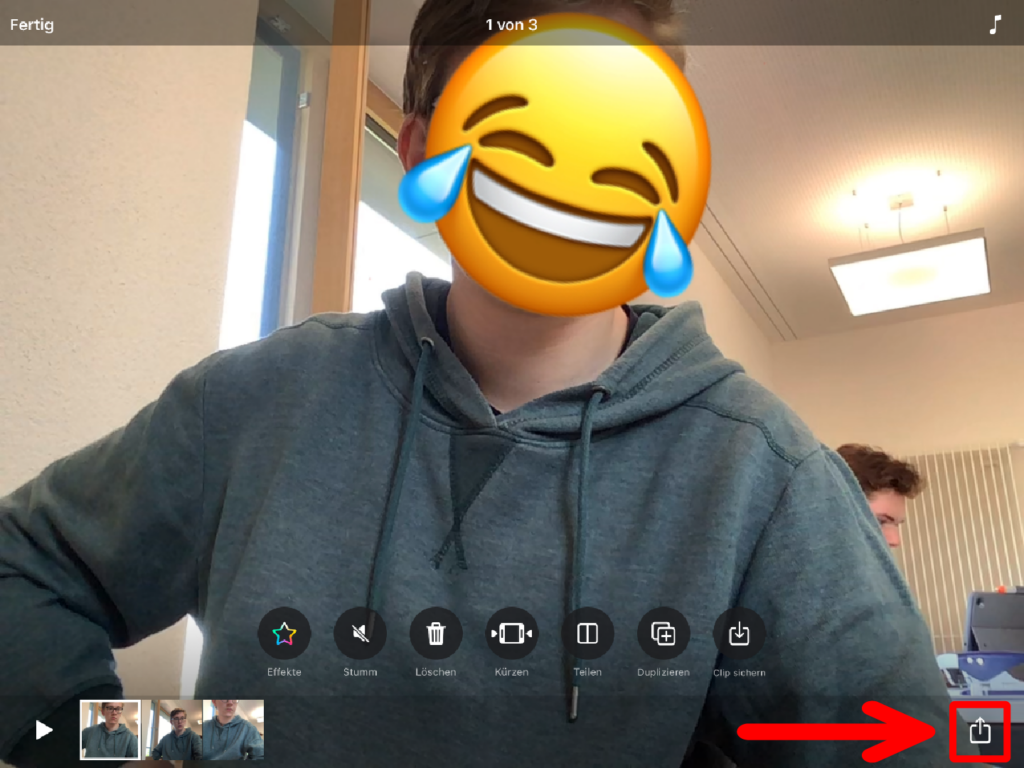Split the clip with the Teilen icon
This screenshot has width=1024, height=768.
[x=588, y=633]
